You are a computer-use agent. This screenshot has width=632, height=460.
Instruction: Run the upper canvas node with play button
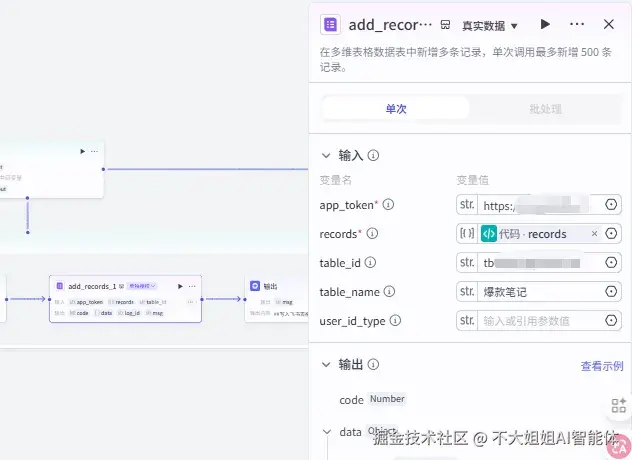pos(82,151)
